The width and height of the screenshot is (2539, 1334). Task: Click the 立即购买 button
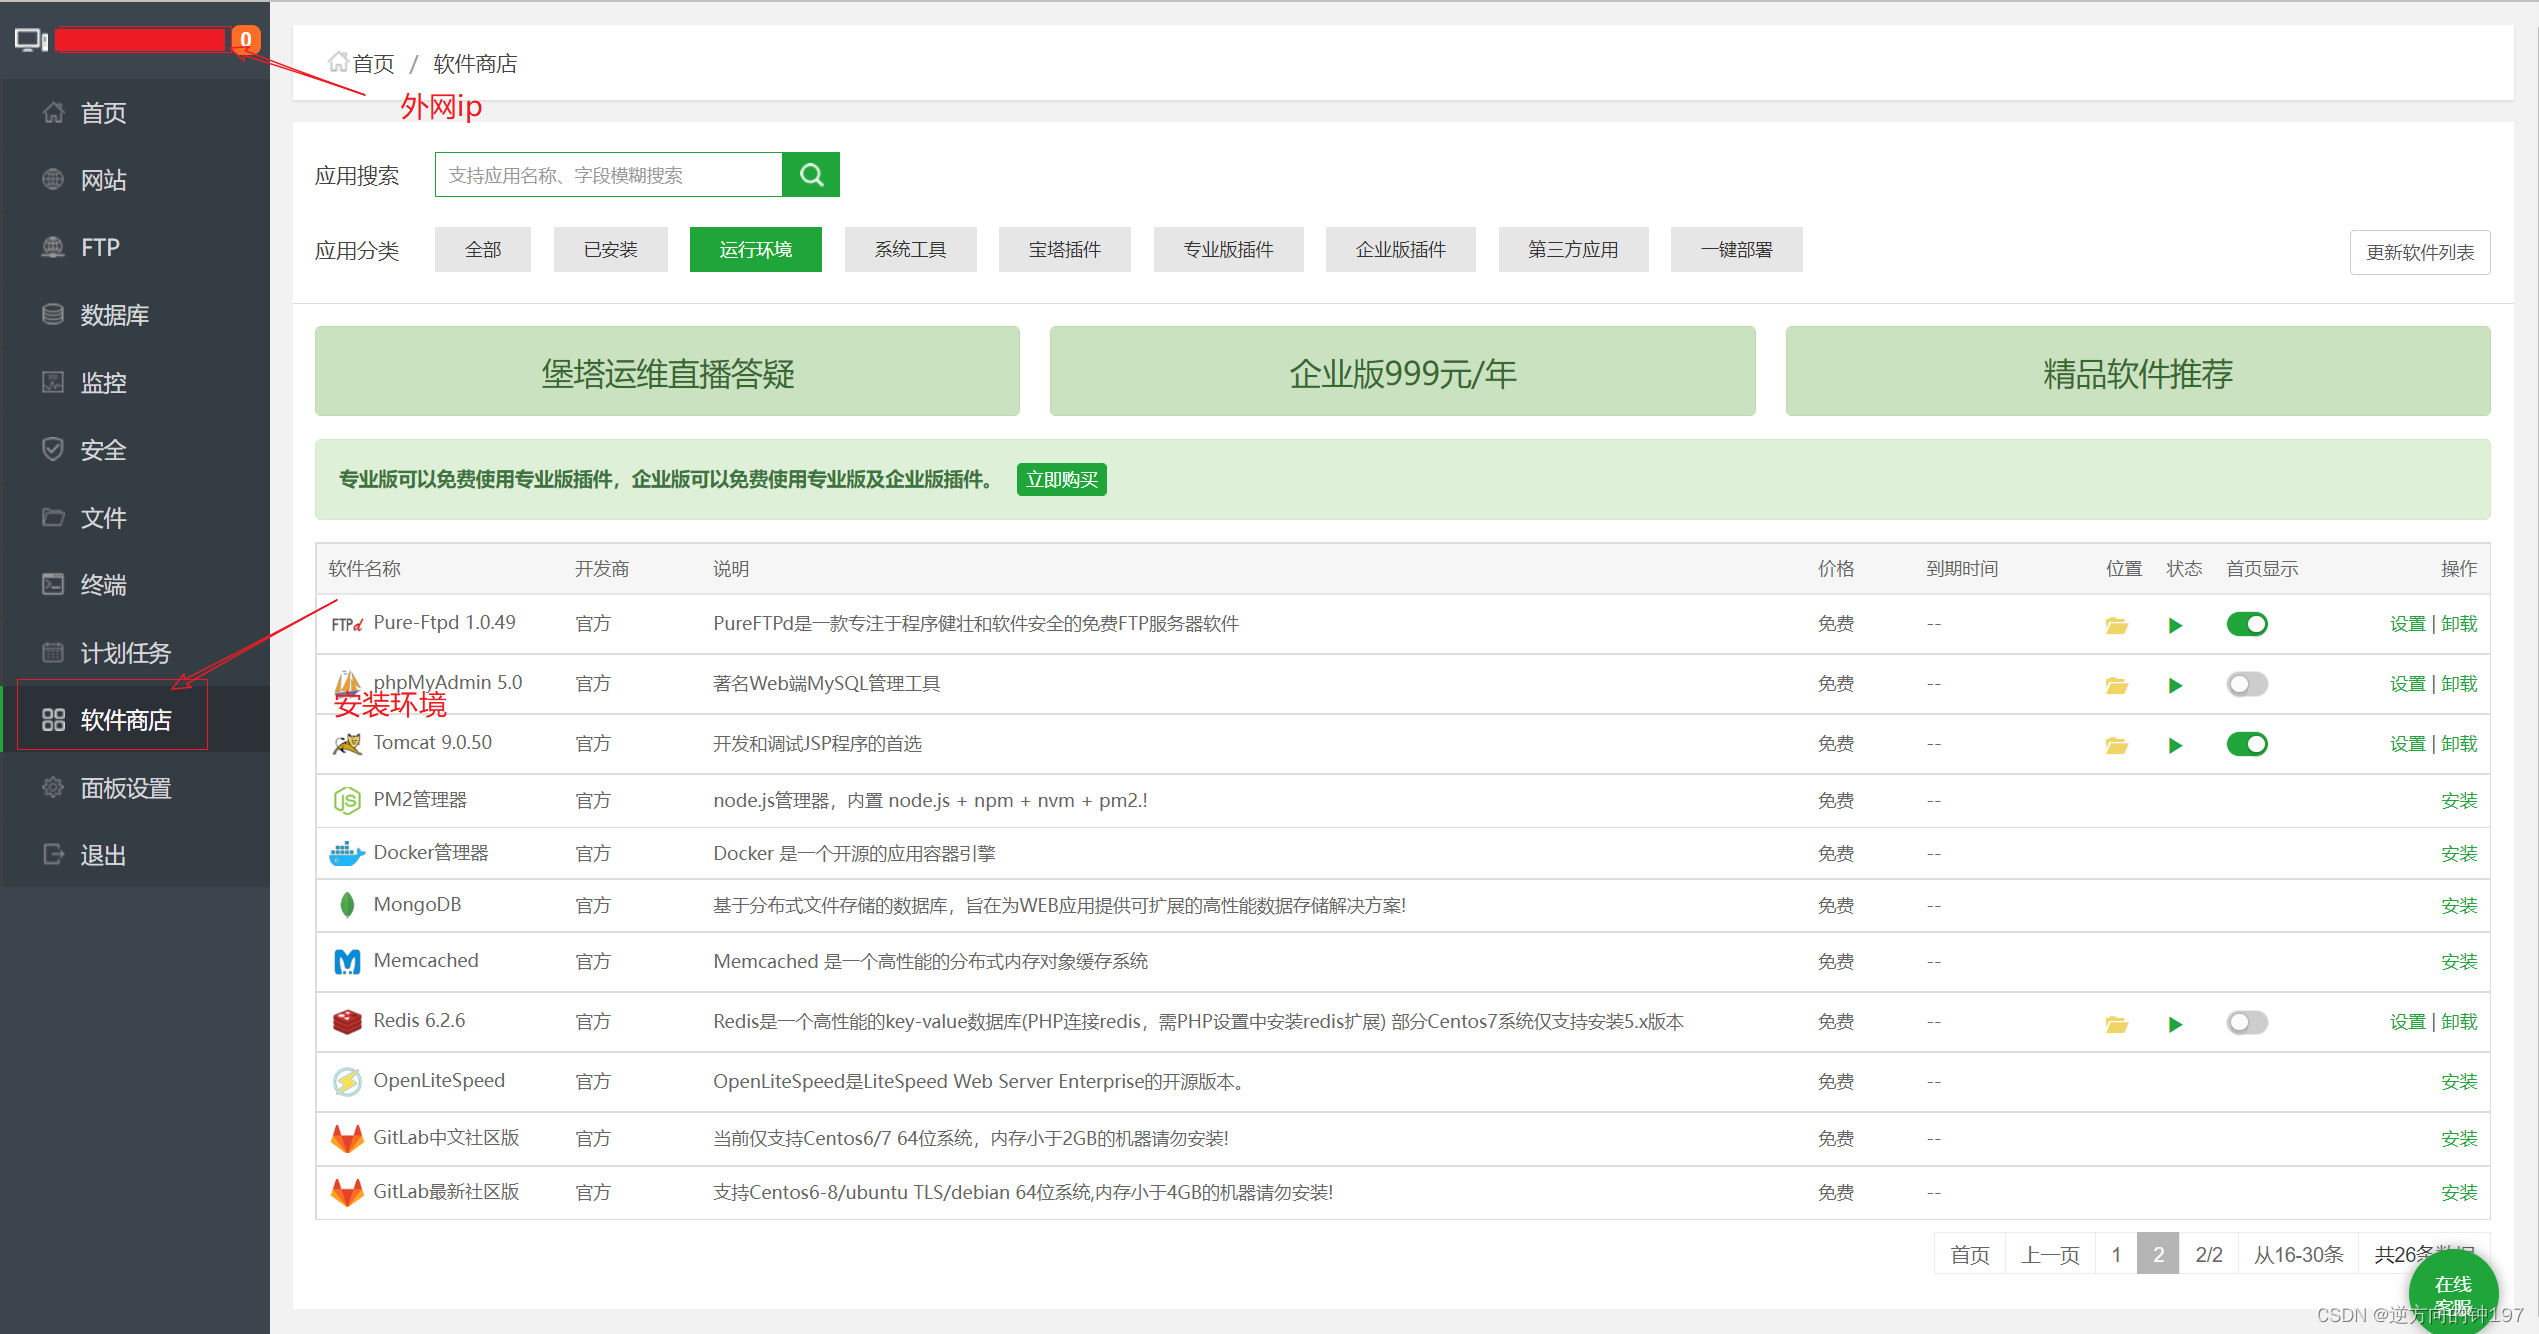(x=1061, y=479)
